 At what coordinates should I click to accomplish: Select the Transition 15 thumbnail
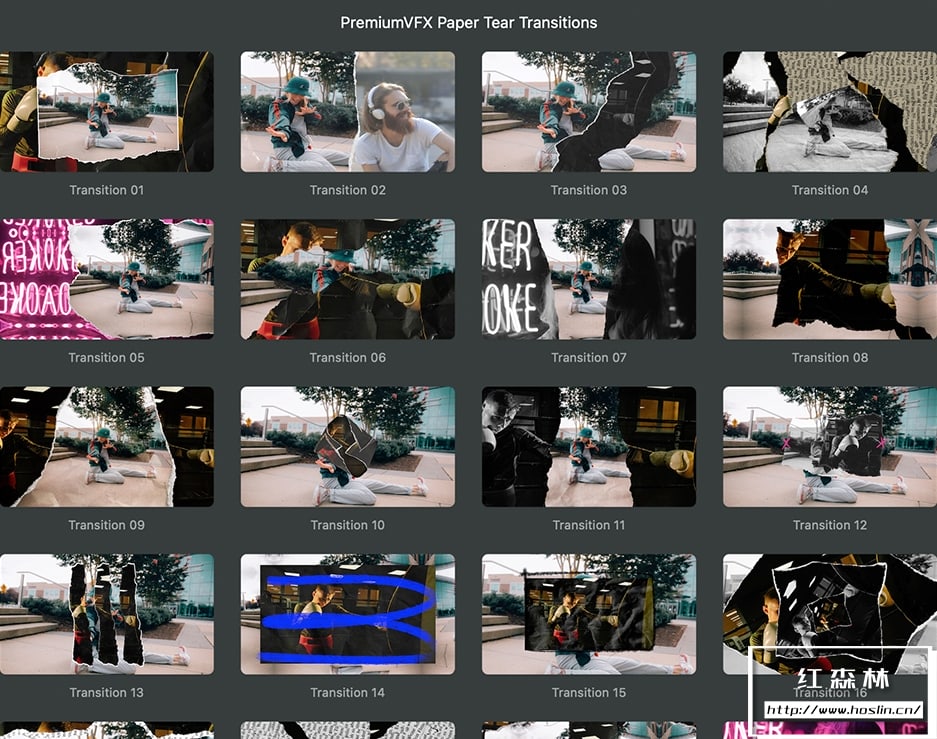pyautogui.click(x=589, y=614)
